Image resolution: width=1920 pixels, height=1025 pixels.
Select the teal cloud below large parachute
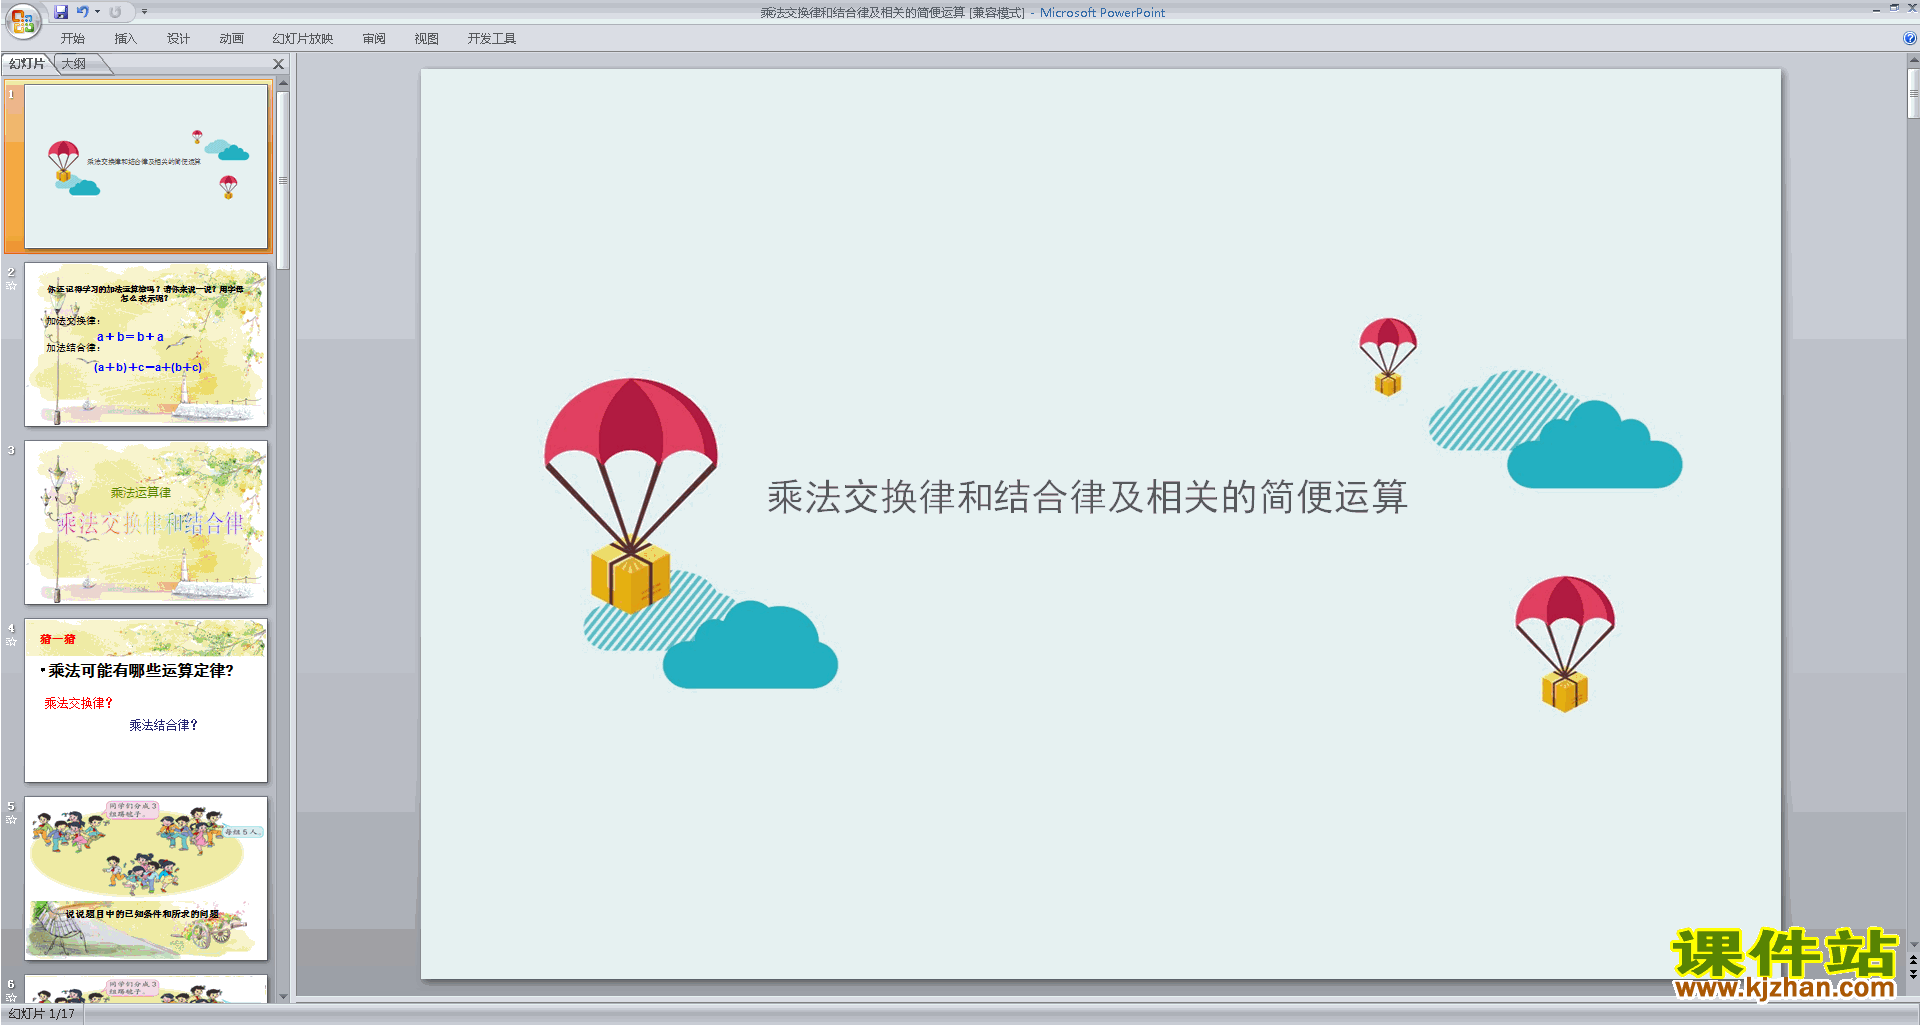click(x=750, y=645)
